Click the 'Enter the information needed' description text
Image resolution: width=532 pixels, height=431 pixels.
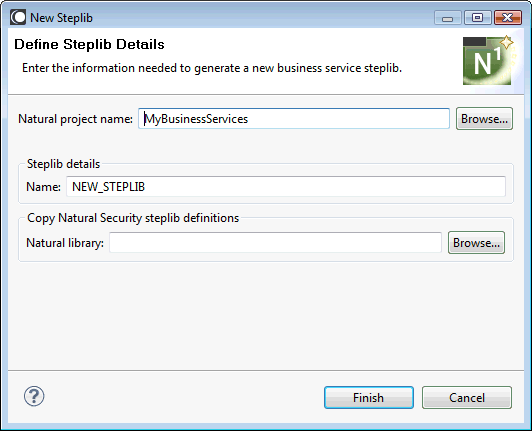(x=212, y=68)
